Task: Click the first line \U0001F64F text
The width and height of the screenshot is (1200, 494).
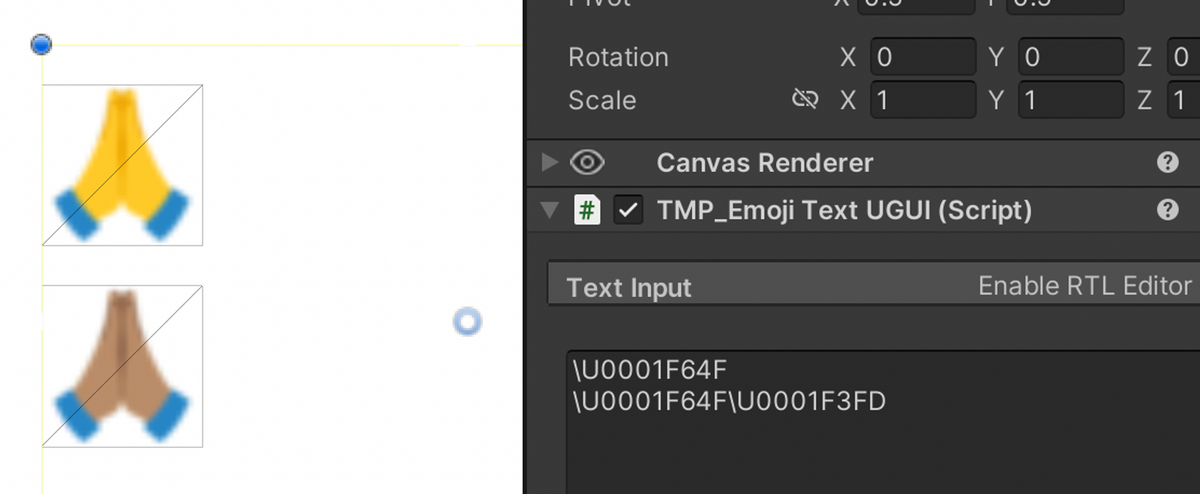Action: click(x=650, y=370)
